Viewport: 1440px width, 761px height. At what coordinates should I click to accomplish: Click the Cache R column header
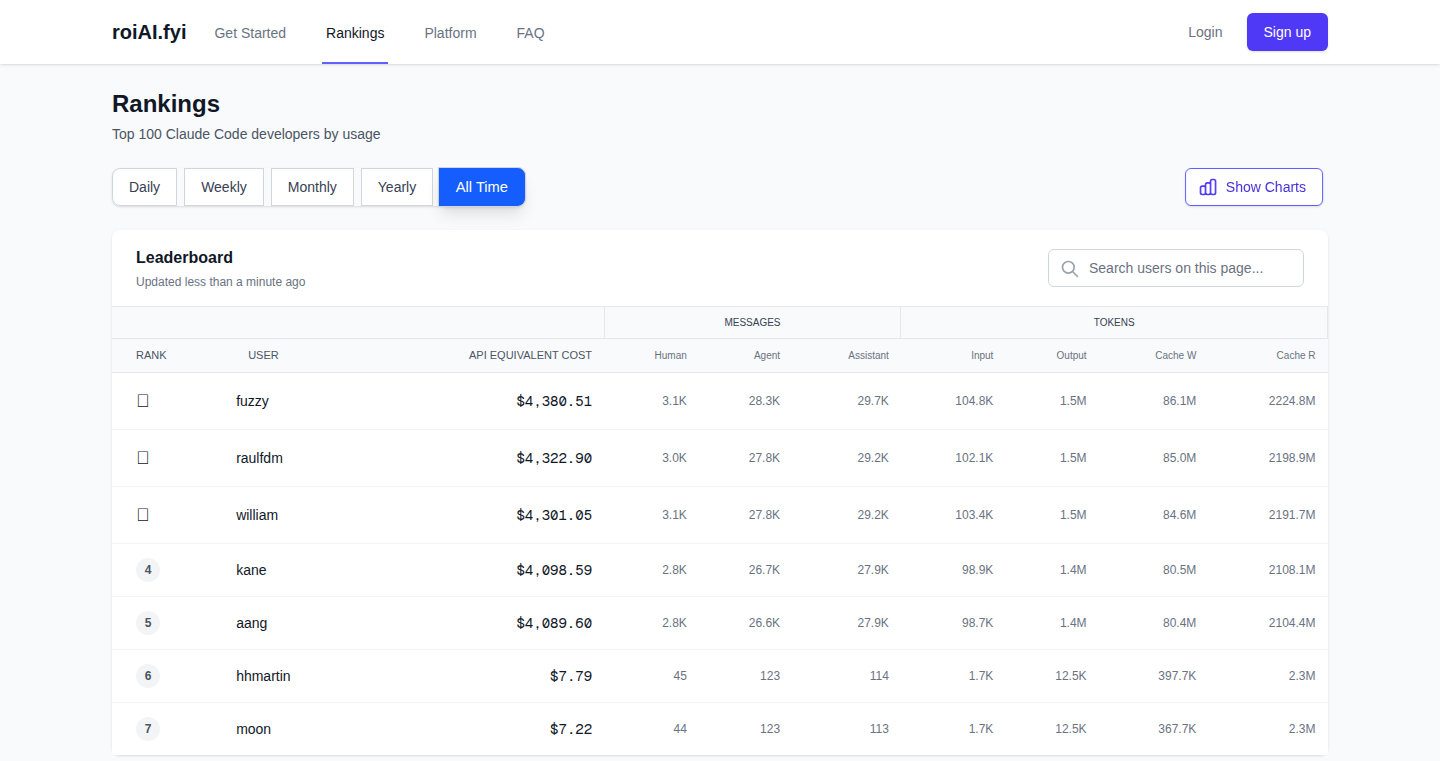(1296, 355)
